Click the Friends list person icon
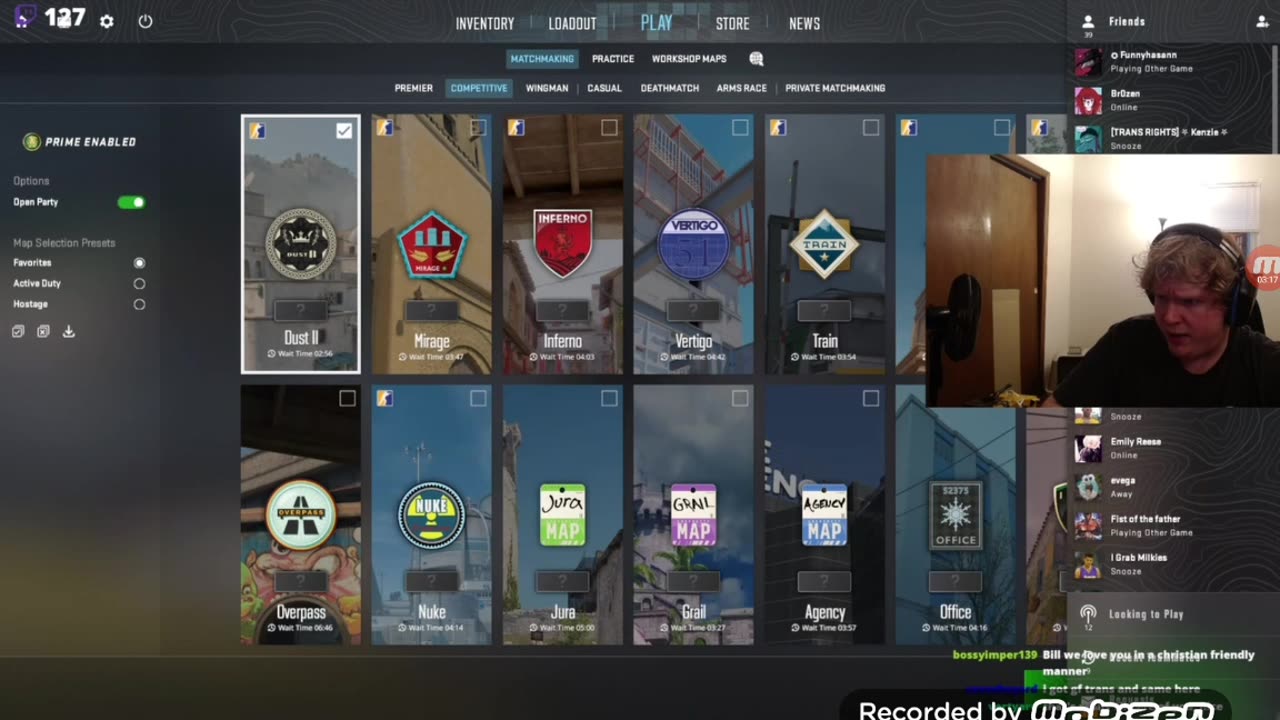1280x720 pixels. pos(1088,21)
